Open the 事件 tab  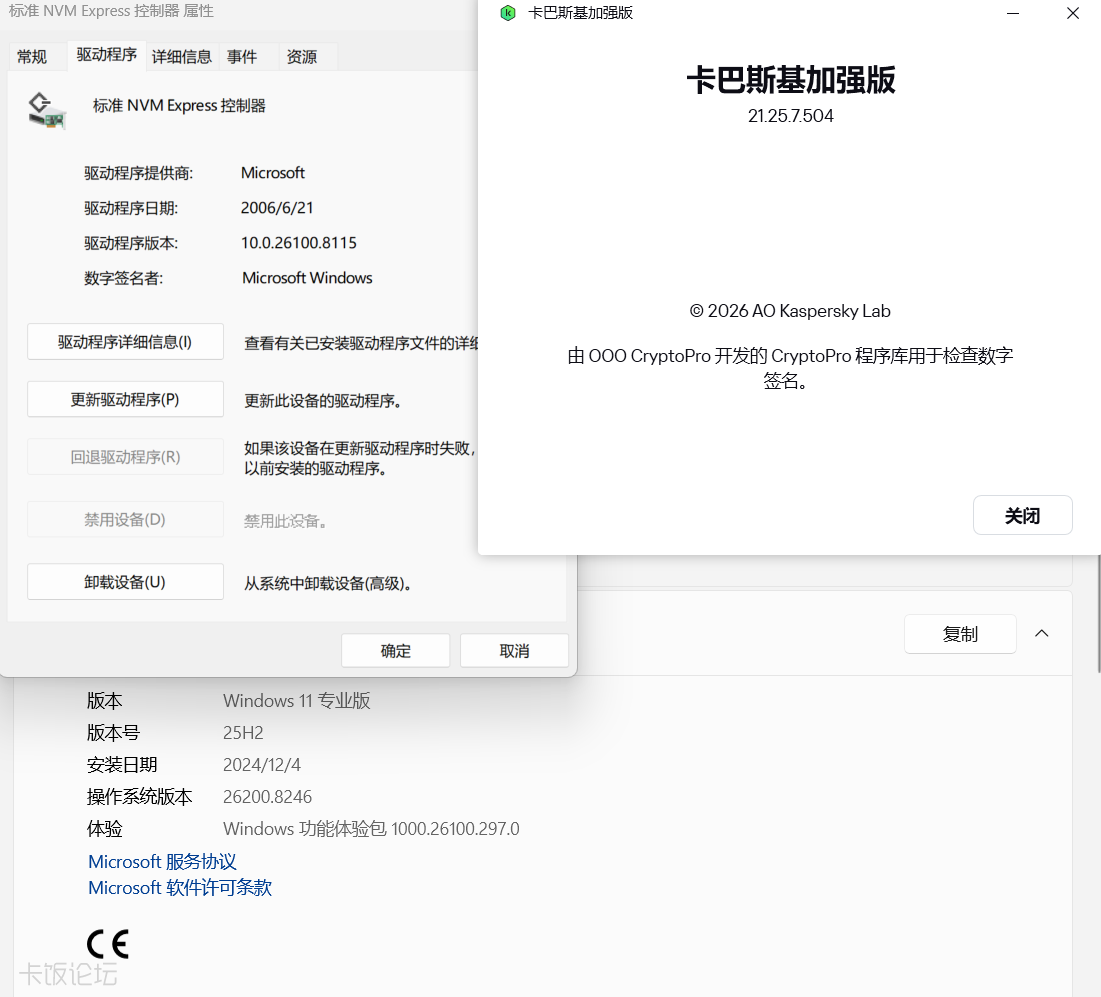(x=242, y=57)
